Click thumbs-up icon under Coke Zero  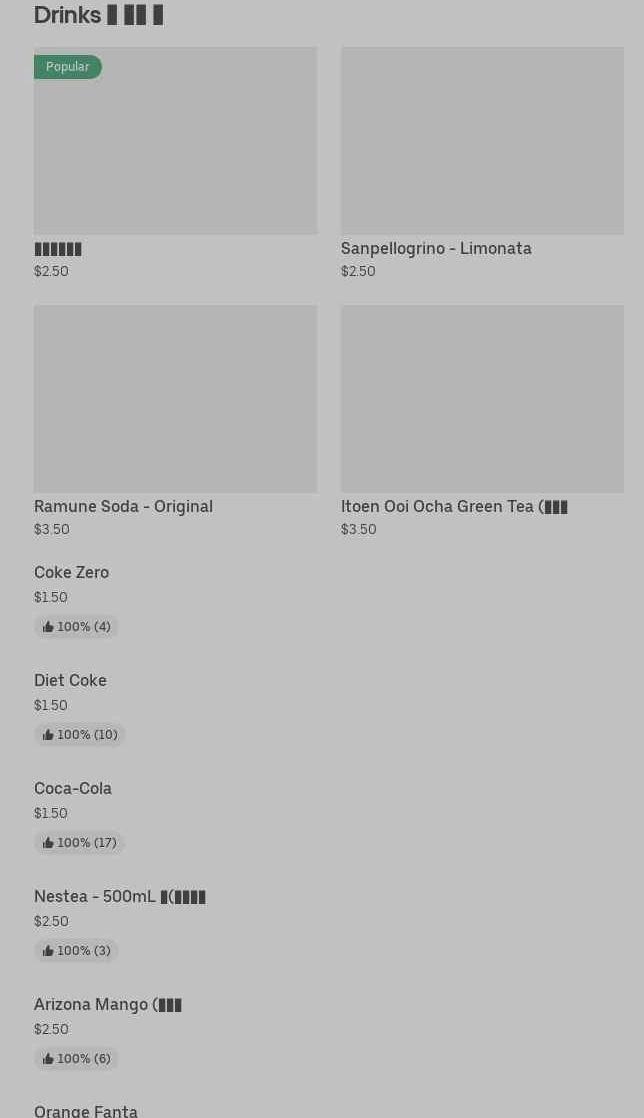pos(48,627)
